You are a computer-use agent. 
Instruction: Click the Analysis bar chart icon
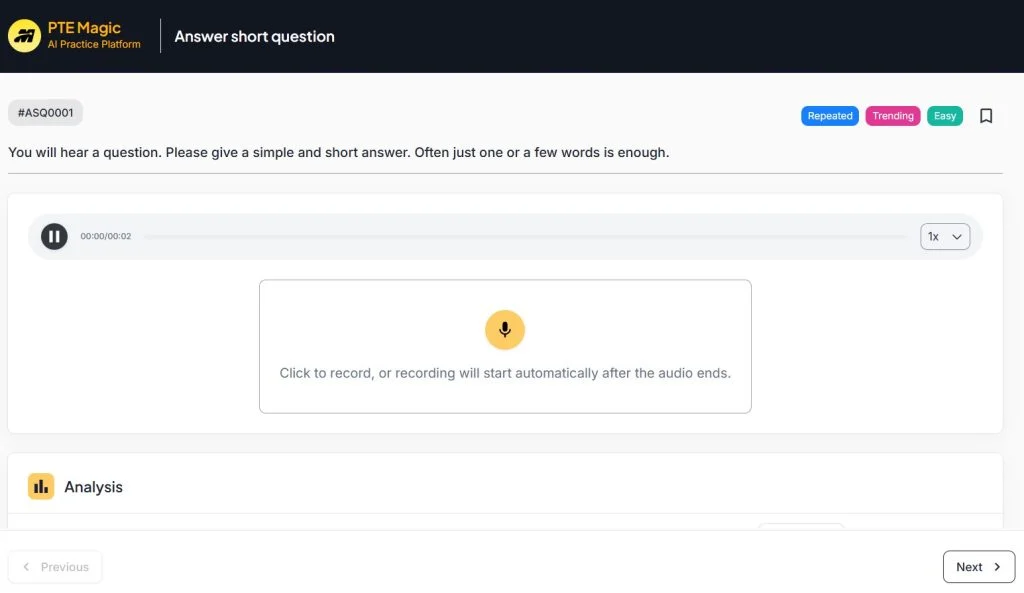coord(41,487)
